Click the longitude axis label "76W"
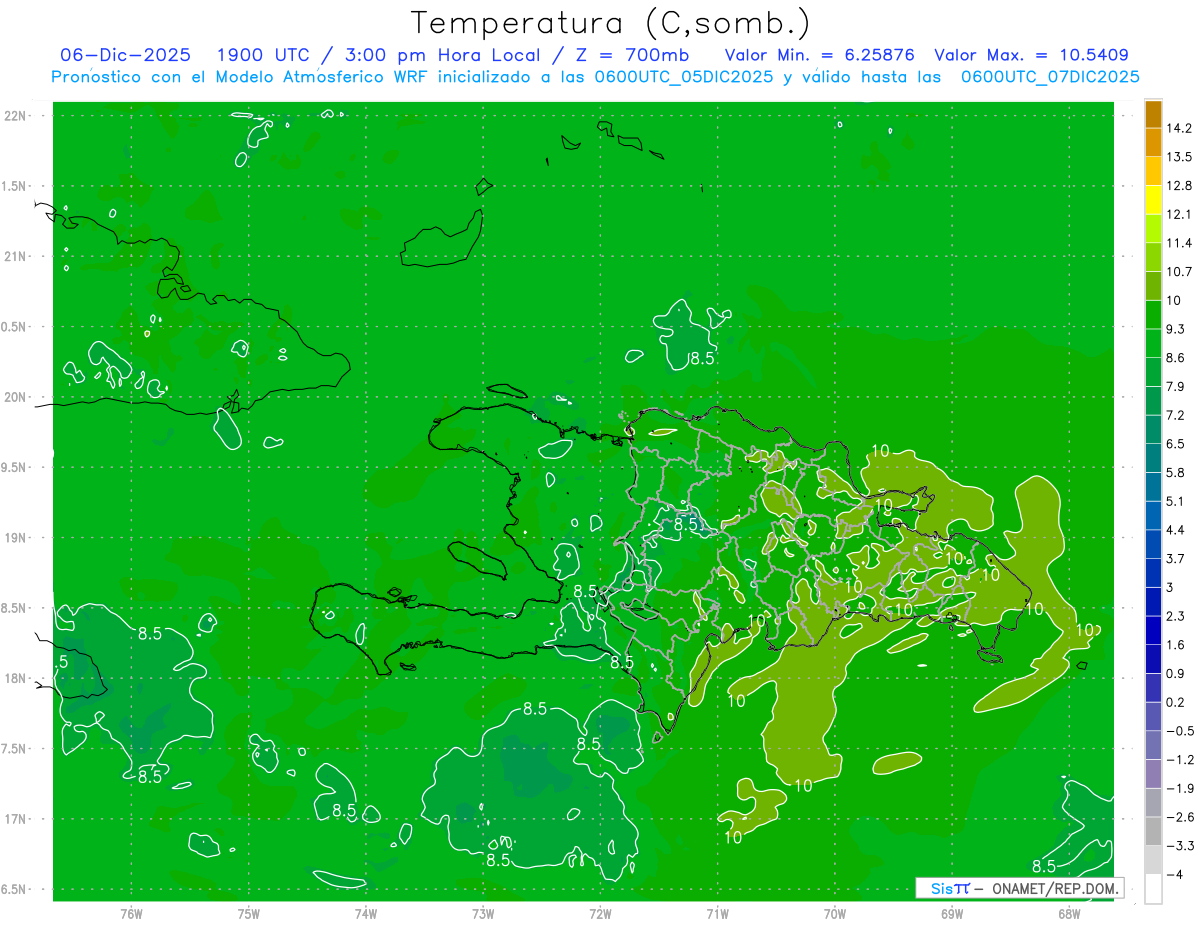Image resolution: width=1200 pixels, height=927 pixels. coord(131,913)
